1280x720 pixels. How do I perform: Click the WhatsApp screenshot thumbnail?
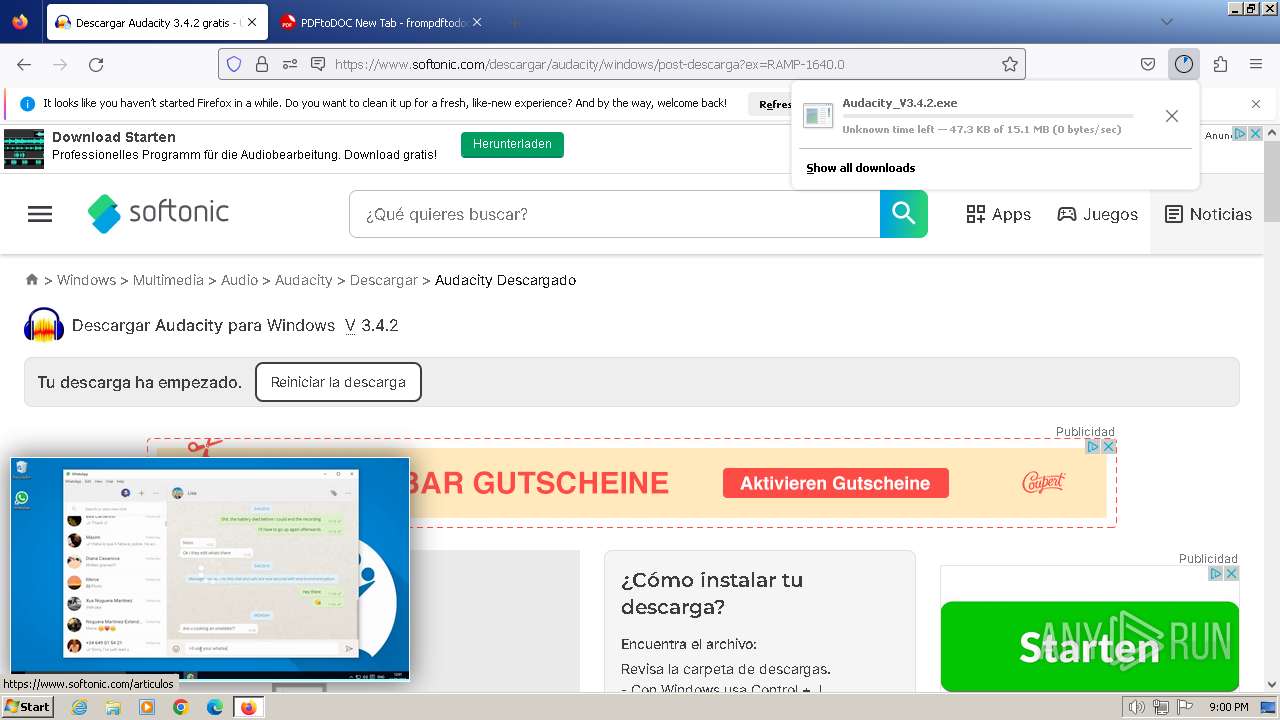click(210, 568)
